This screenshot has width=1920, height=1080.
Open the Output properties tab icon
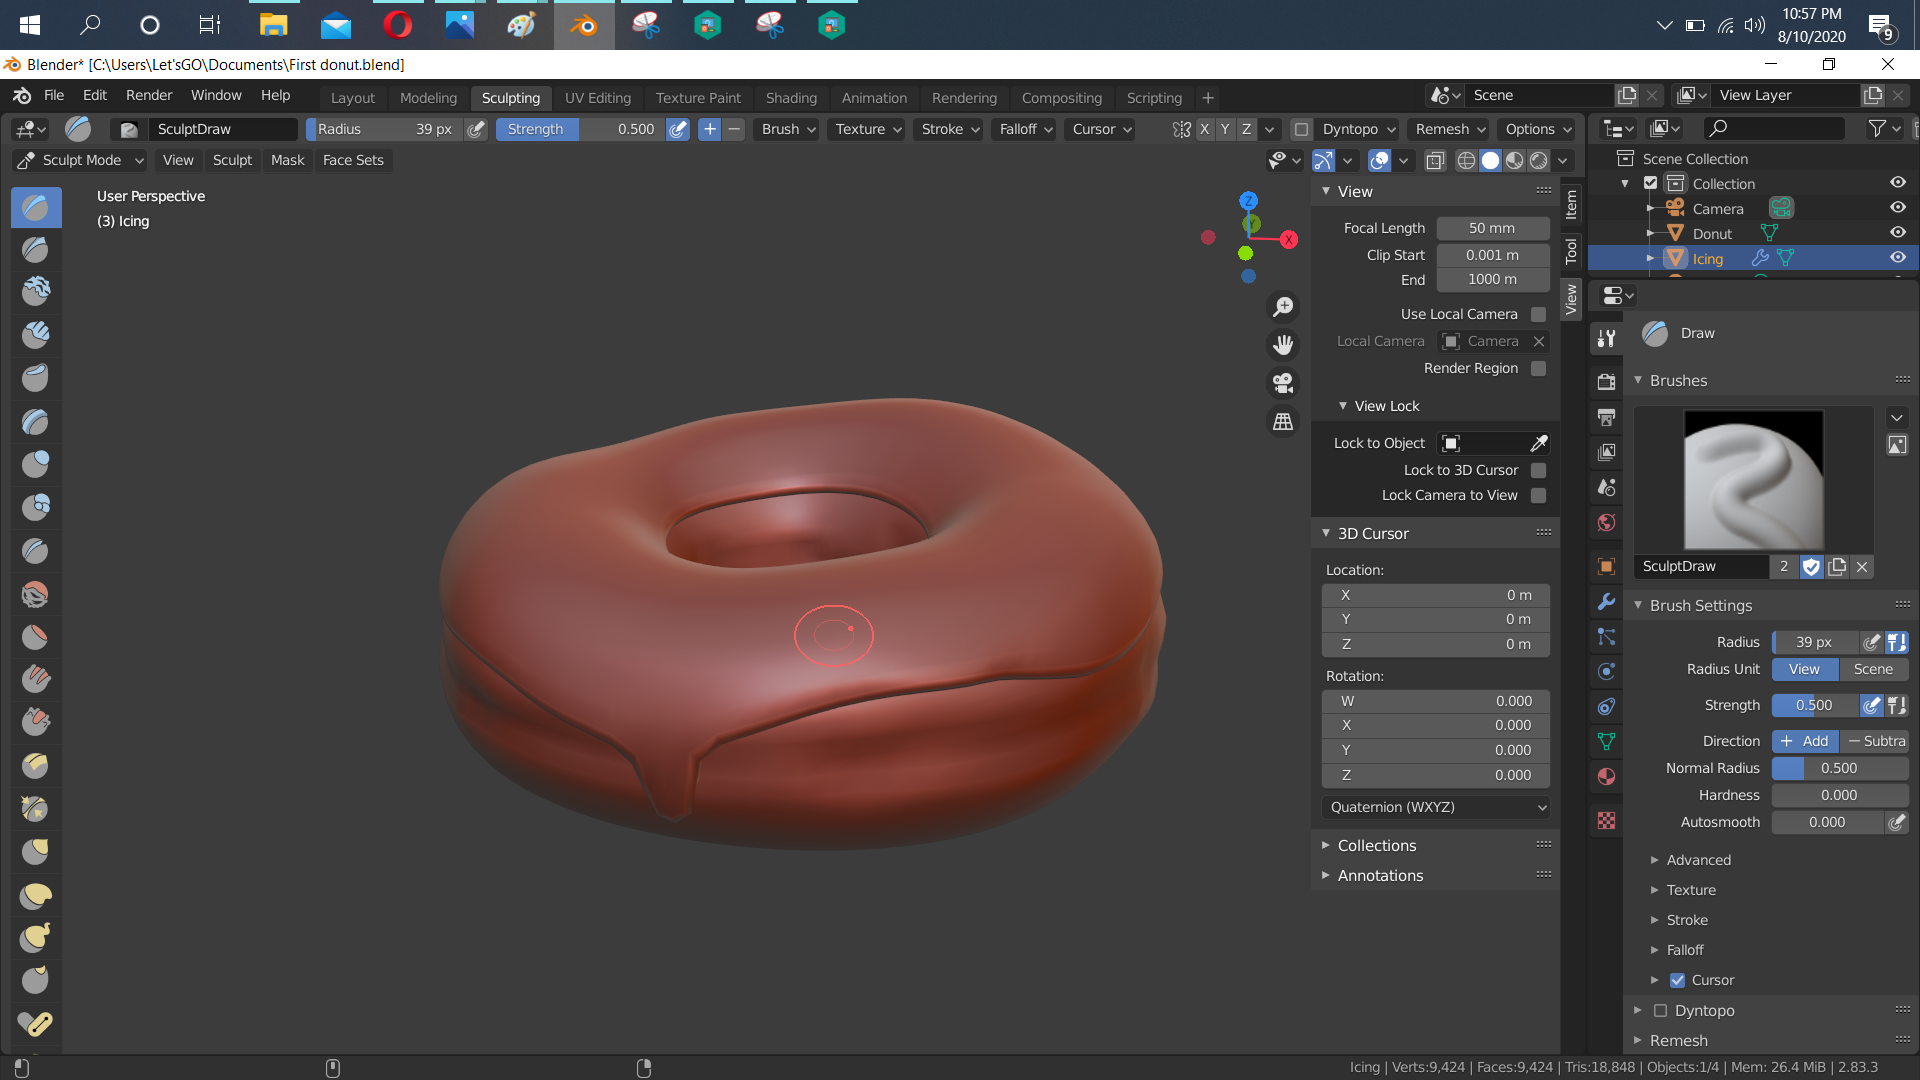[x=1607, y=417]
